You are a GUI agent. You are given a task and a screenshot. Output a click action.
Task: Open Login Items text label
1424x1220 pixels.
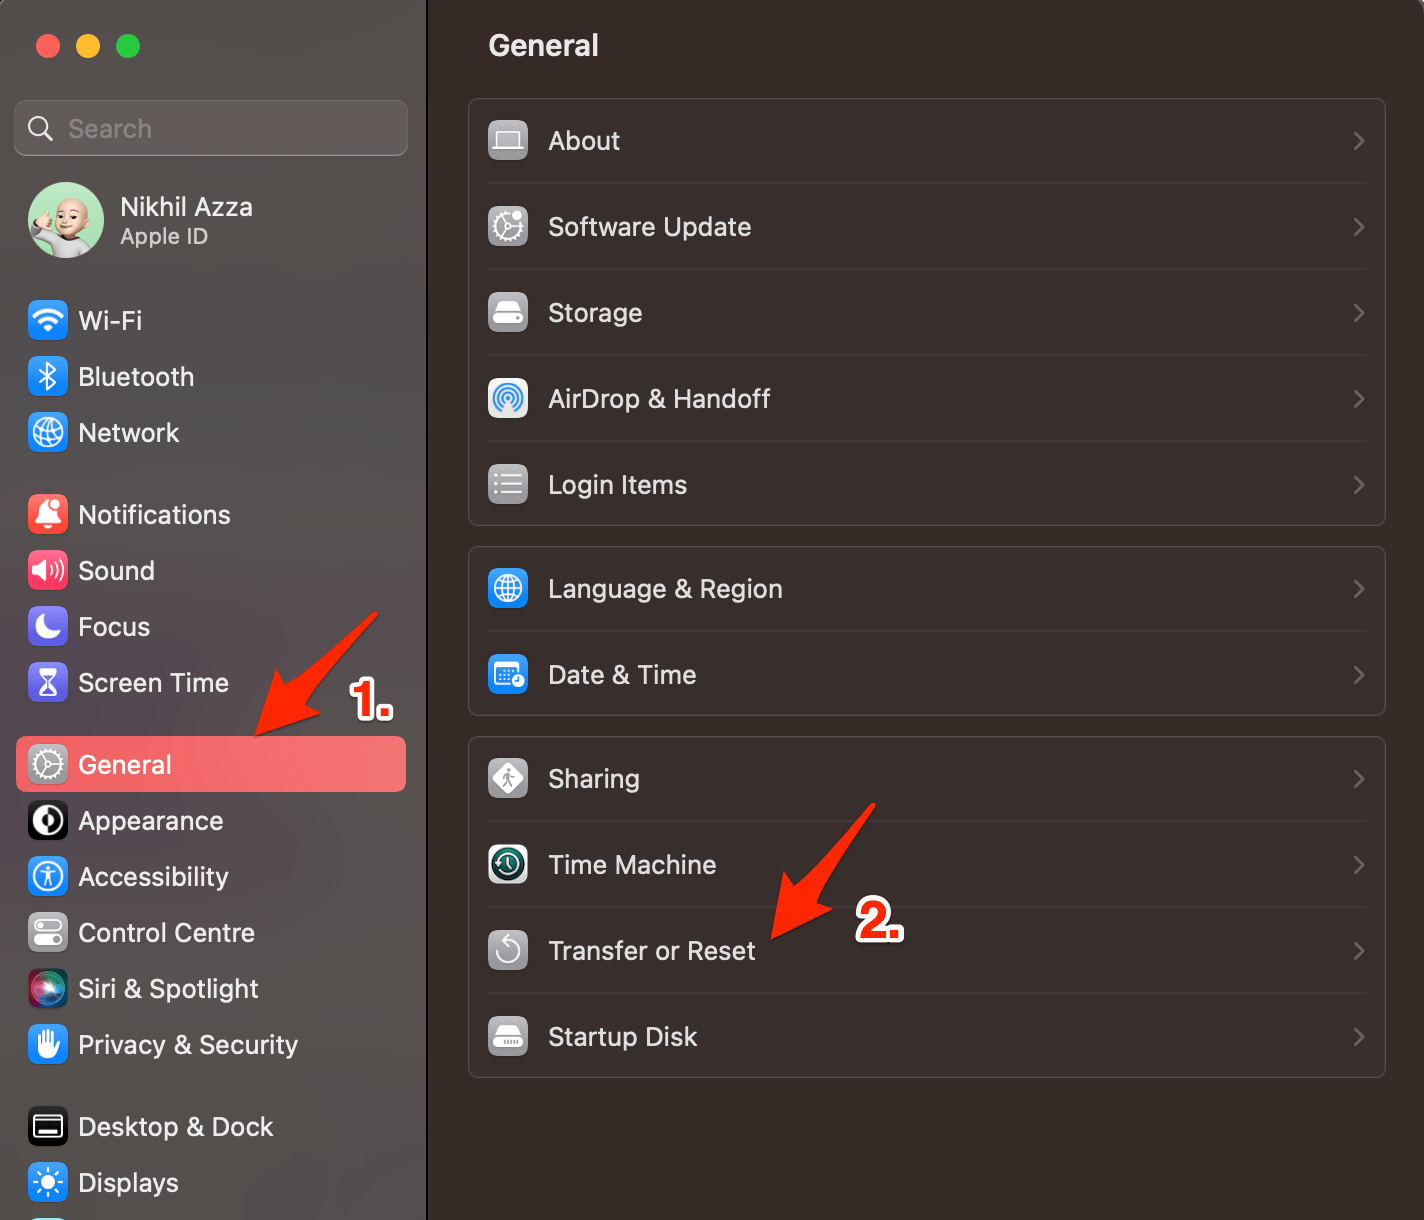[618, 485]
